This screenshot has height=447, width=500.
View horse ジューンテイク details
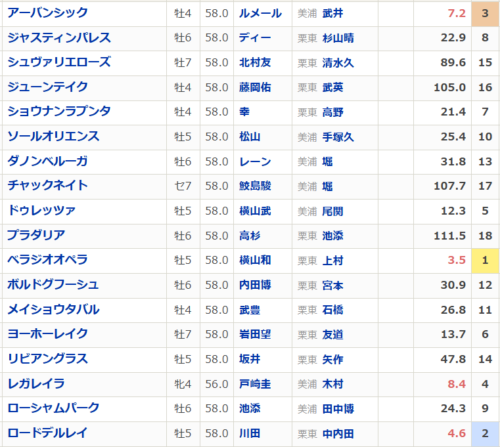coord(48,87)
